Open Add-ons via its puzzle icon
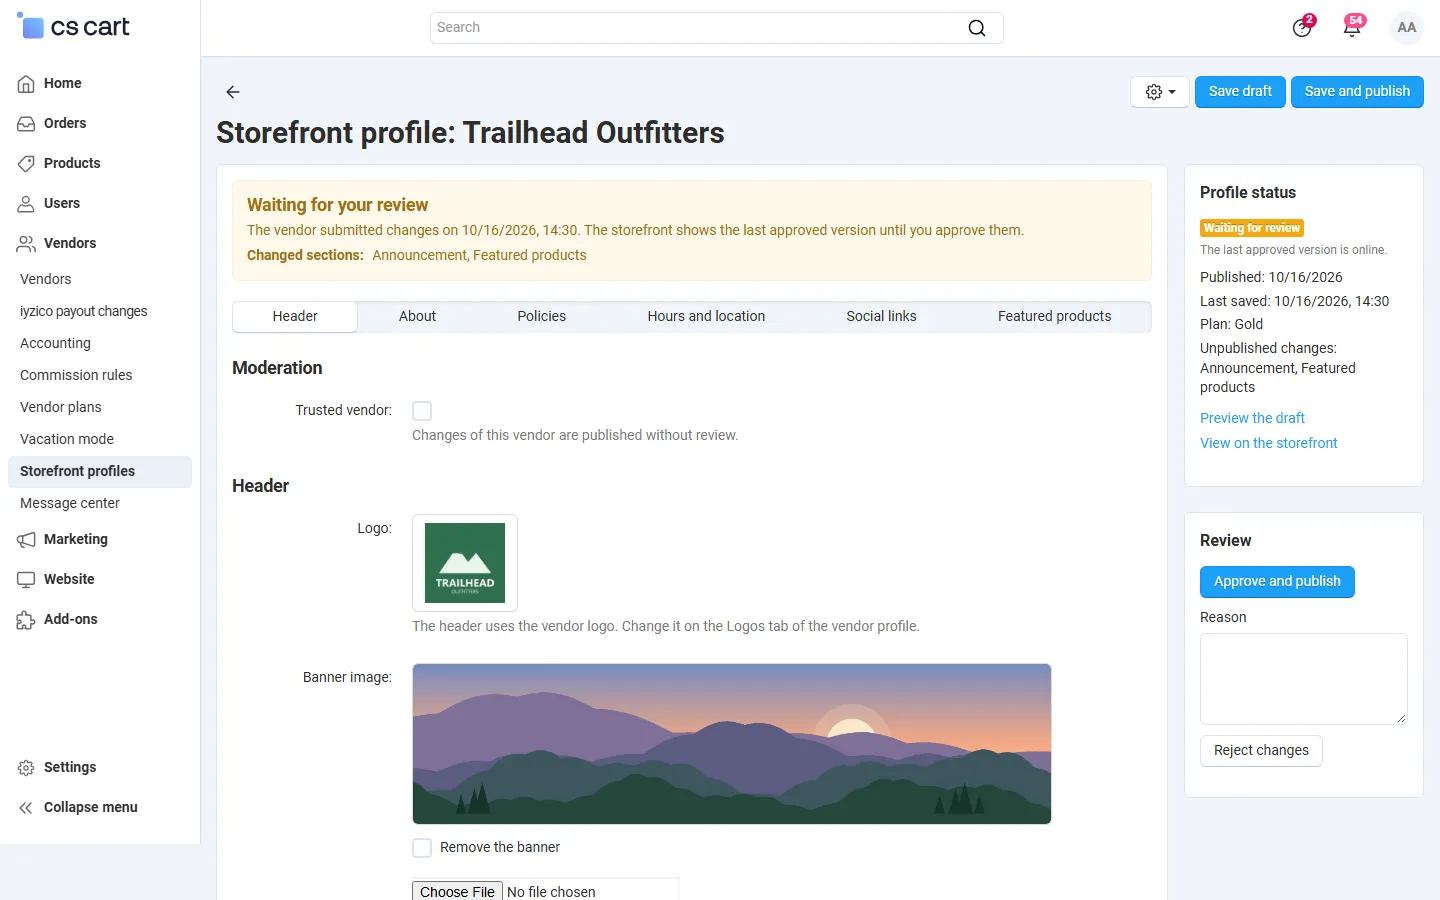Image resolution: width=1440 pixels, height=900 pixels. click(x=26, y=620)
